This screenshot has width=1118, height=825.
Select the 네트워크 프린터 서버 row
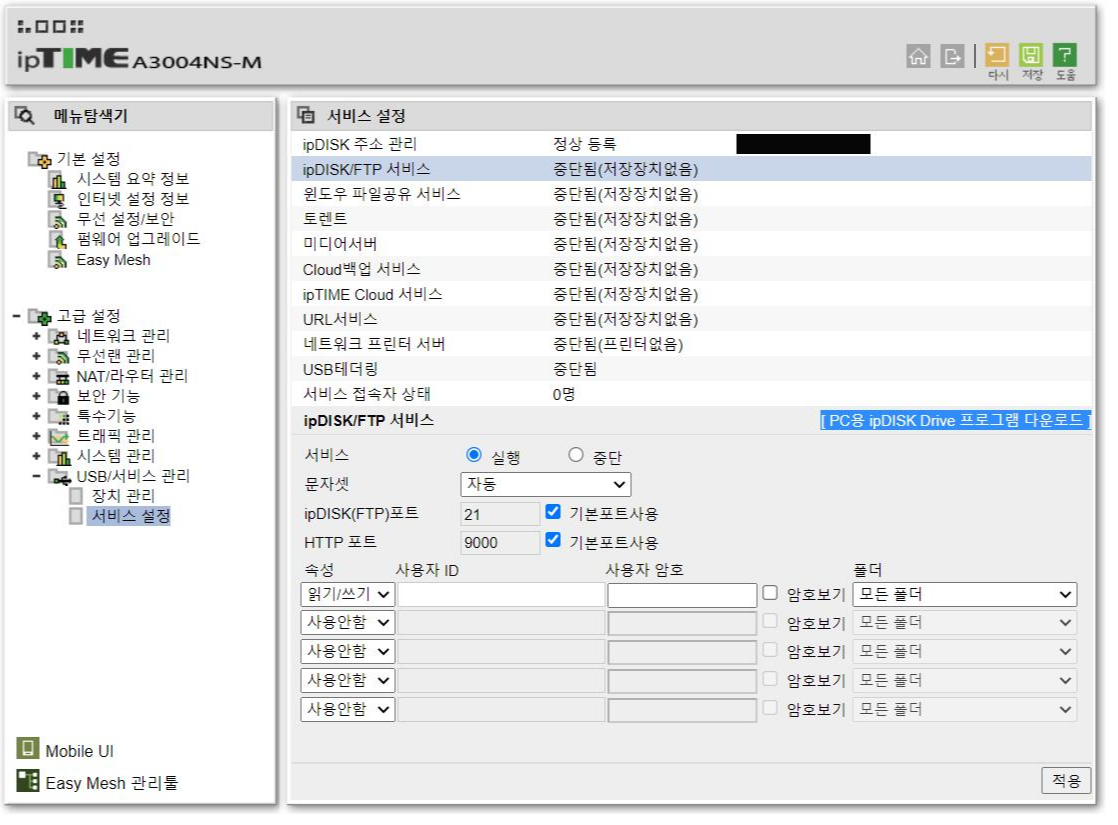(x=691, y=344)
